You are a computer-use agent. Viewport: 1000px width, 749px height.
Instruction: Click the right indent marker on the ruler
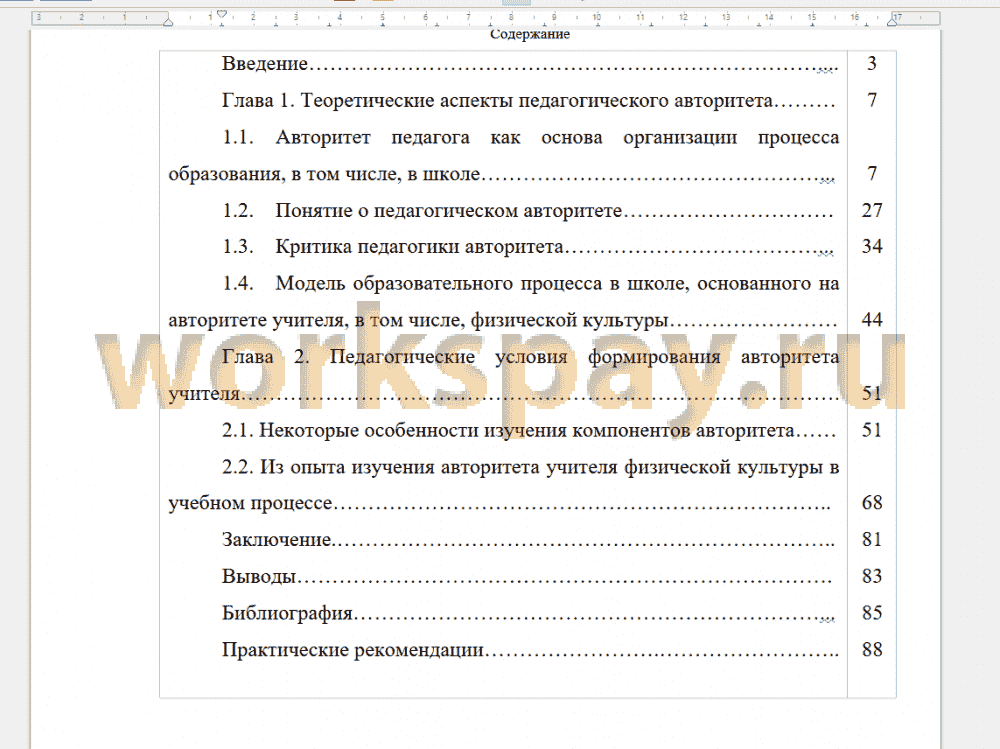(893, 22)
